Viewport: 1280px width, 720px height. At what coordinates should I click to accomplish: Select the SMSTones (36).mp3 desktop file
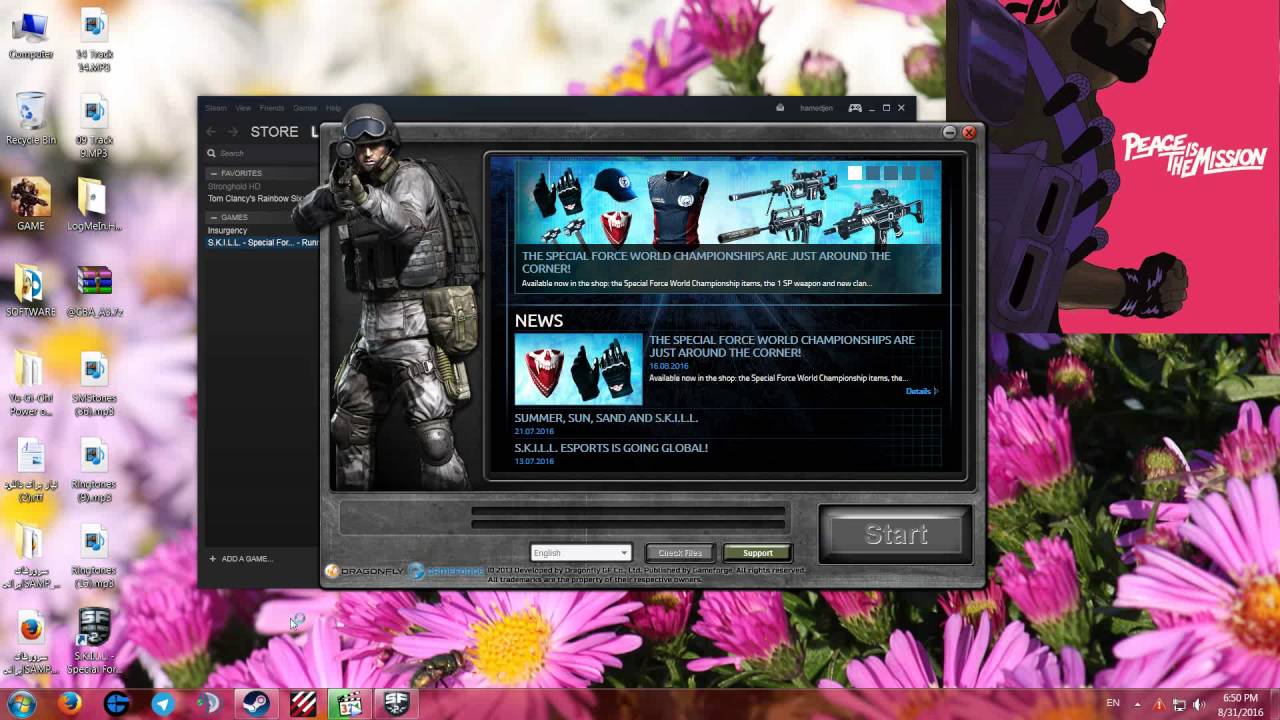coord(94,385)
